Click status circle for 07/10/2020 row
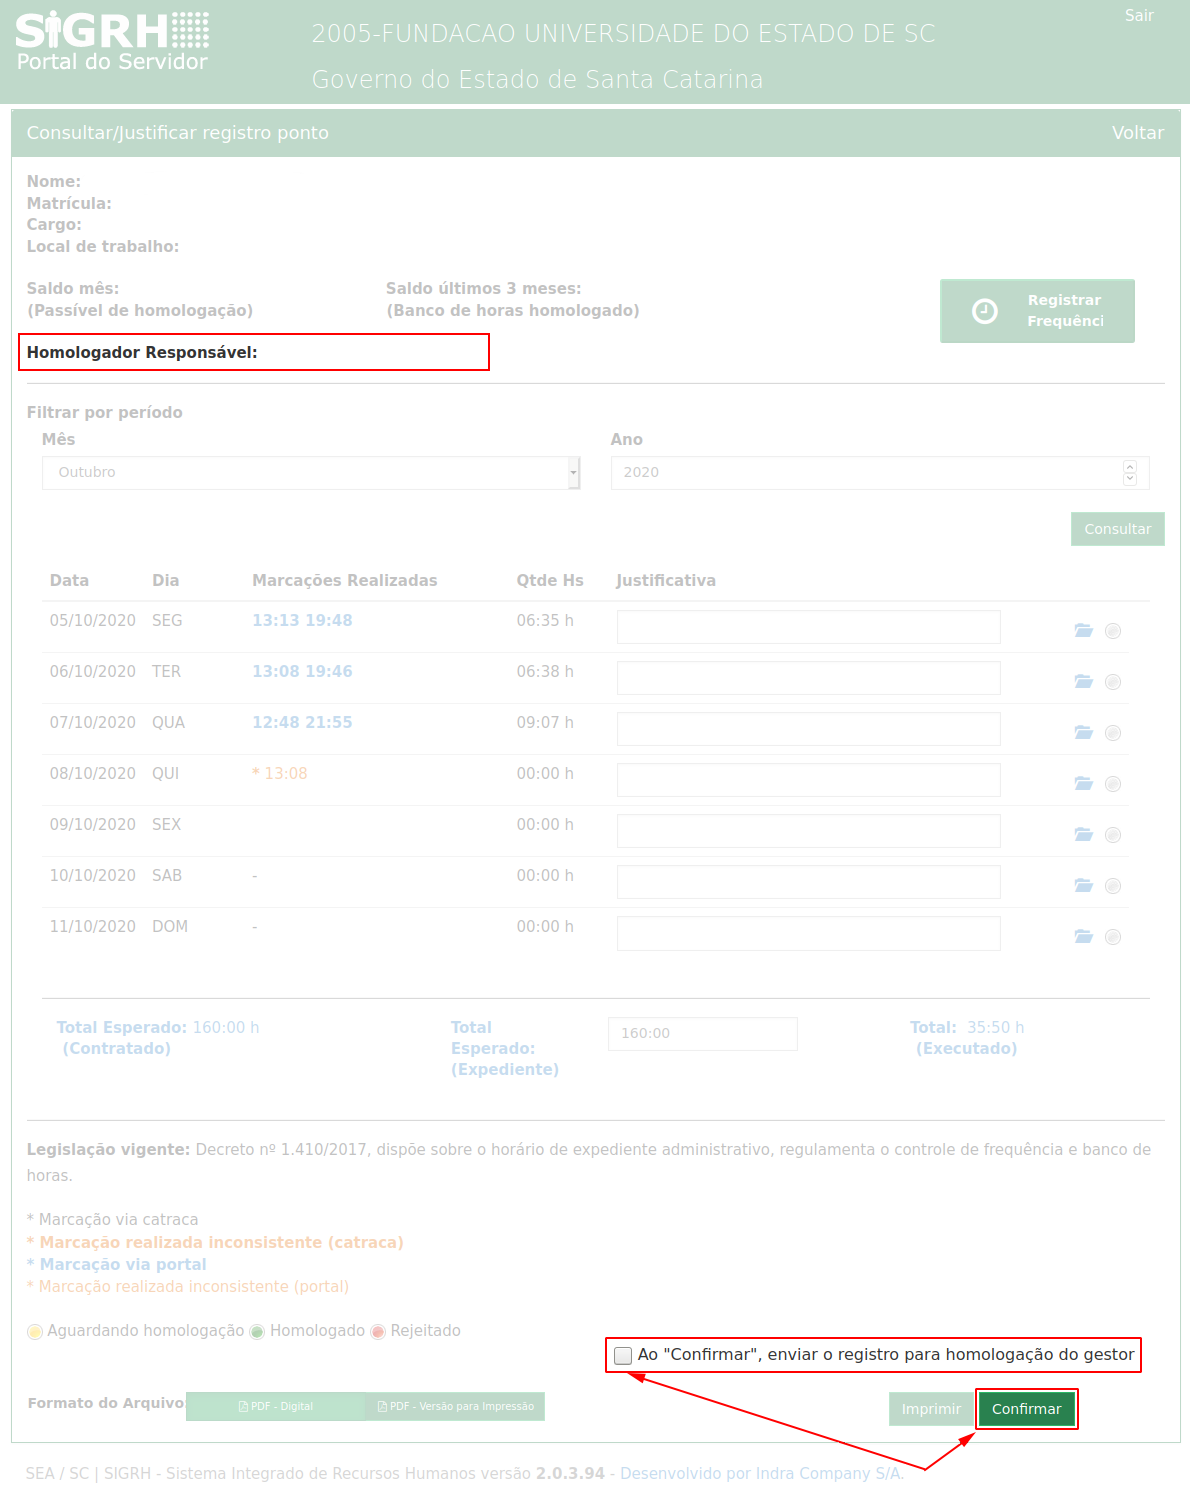 1113,733
